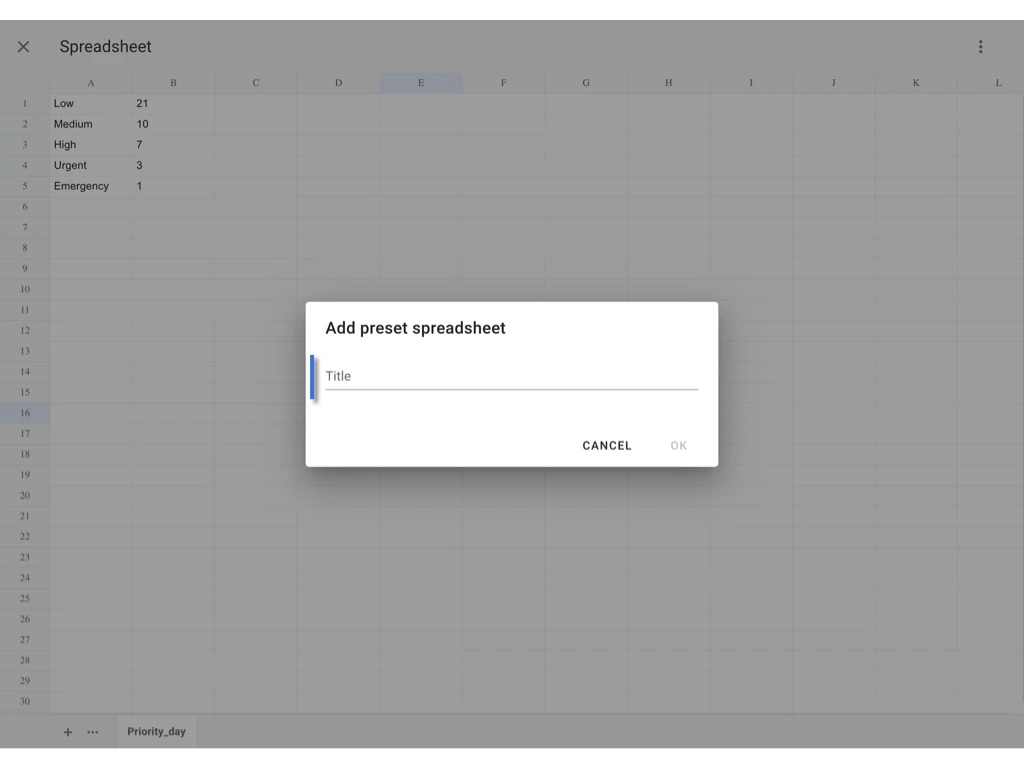1024x768 pixels.
Task: Open sheet options via ellipsis icon
Action: pos(92,731)
